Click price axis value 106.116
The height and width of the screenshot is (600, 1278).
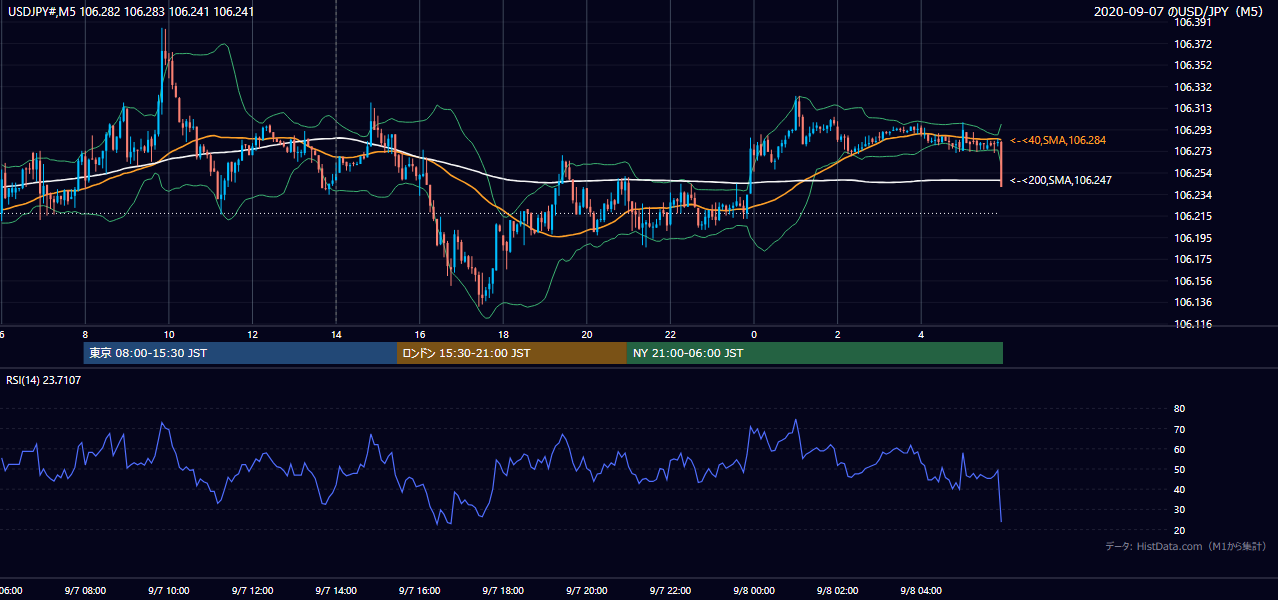click(1193, 324)
